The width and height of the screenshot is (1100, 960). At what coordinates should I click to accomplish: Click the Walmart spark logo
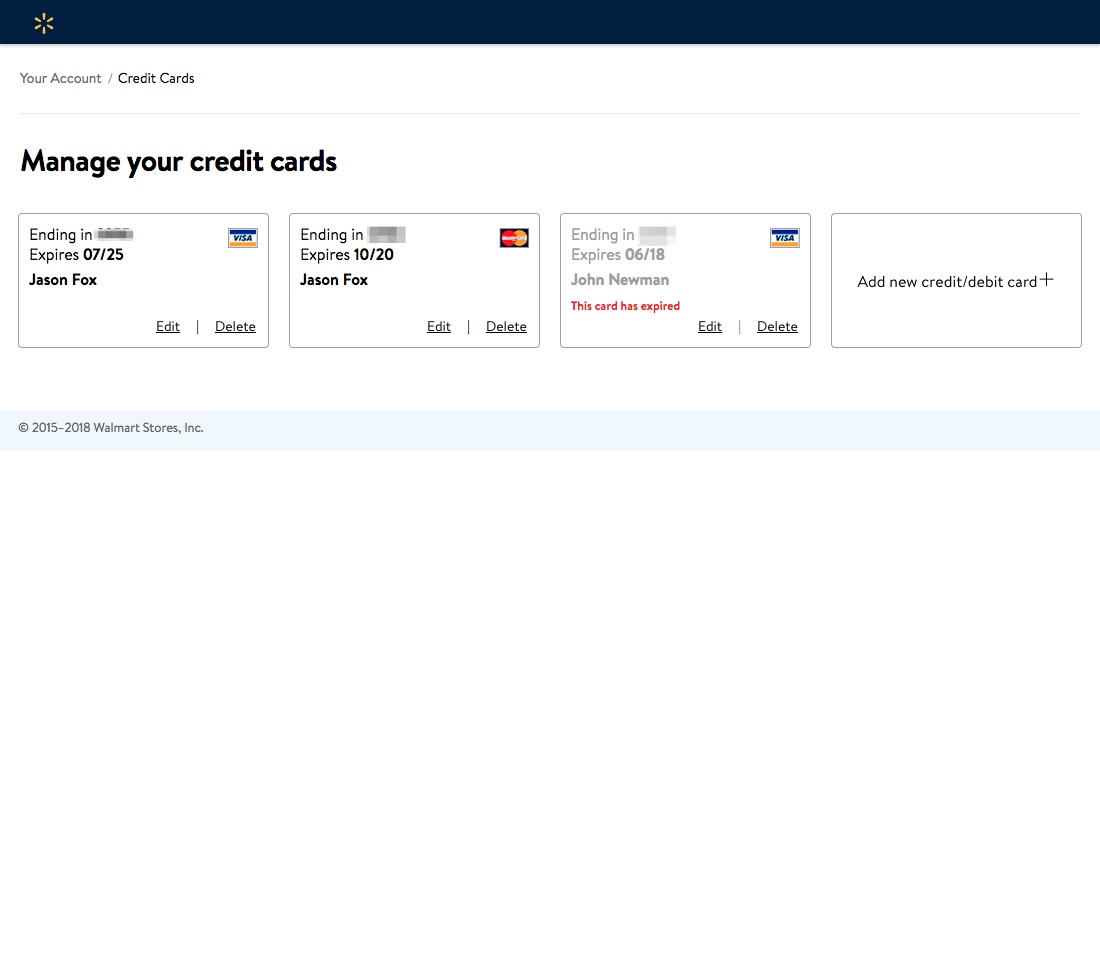(x=44, y=22)
